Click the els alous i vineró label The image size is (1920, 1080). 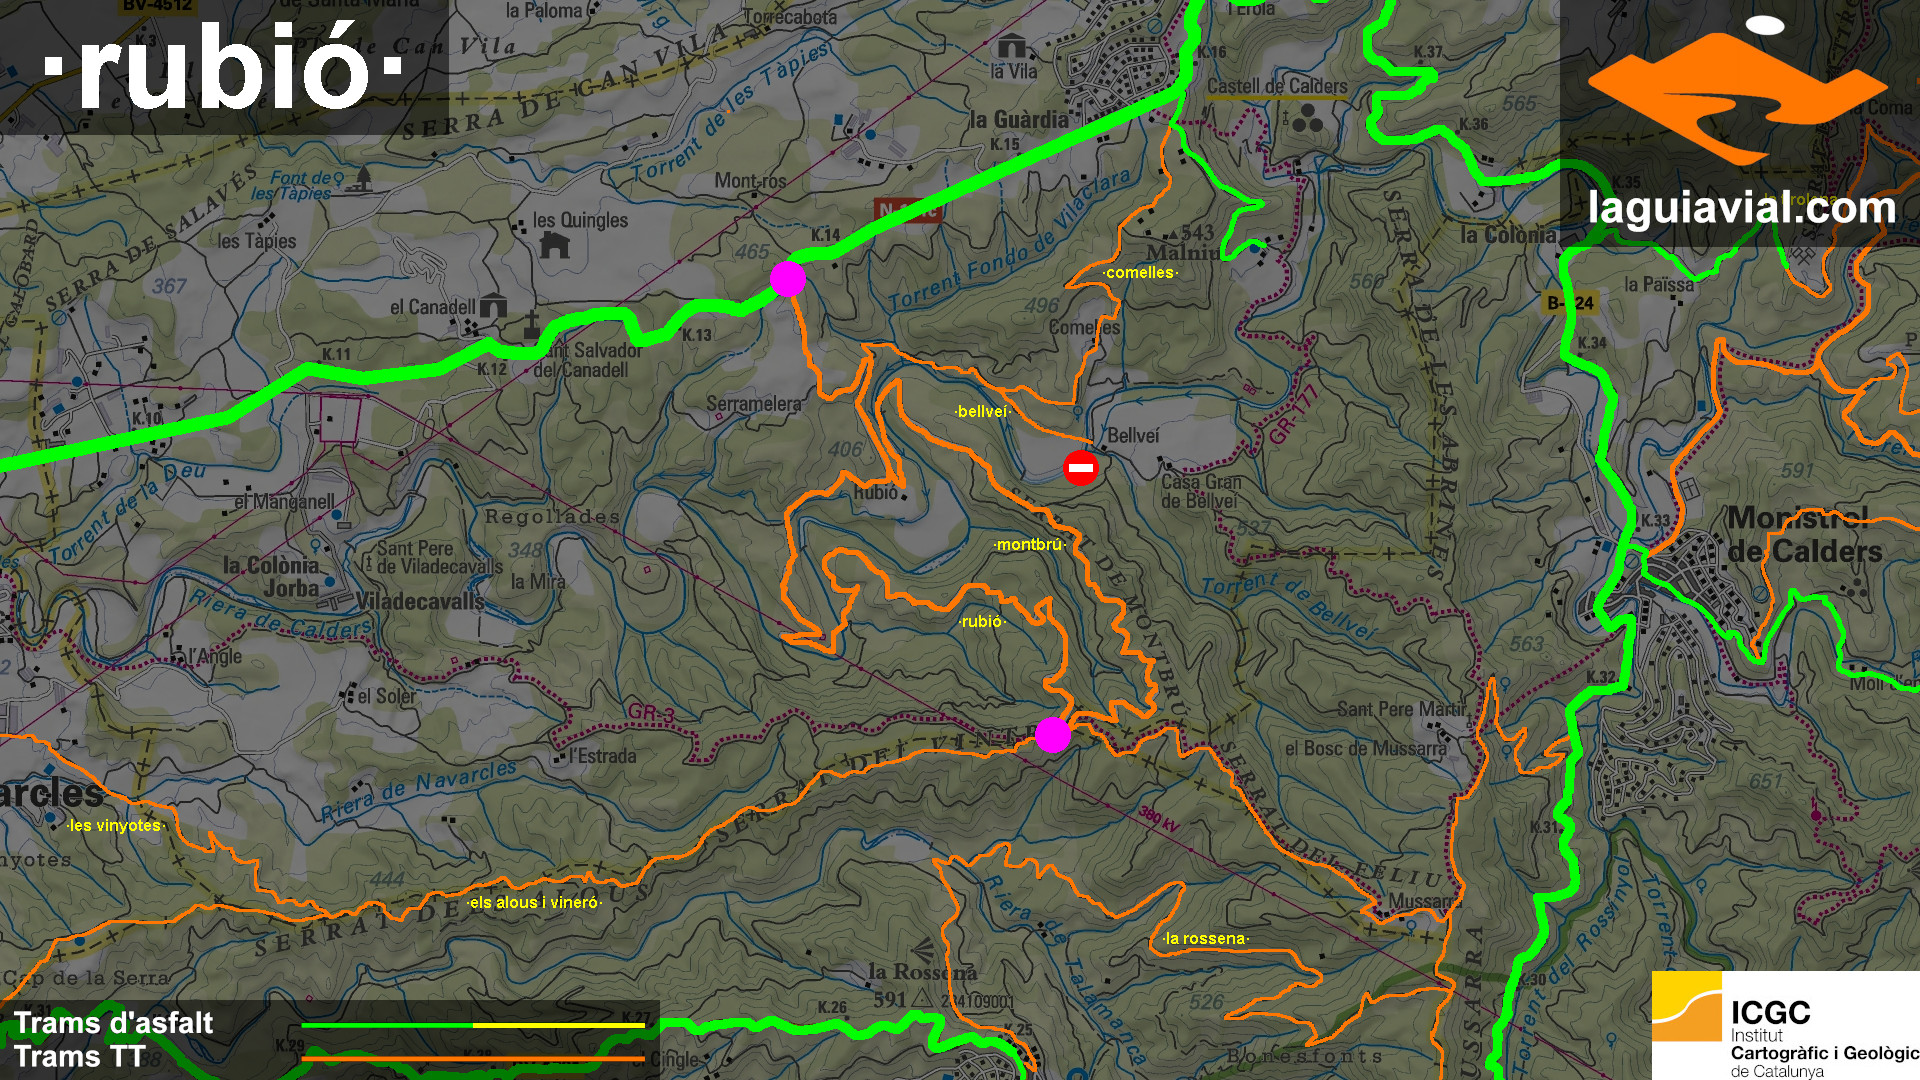(534, 903)
